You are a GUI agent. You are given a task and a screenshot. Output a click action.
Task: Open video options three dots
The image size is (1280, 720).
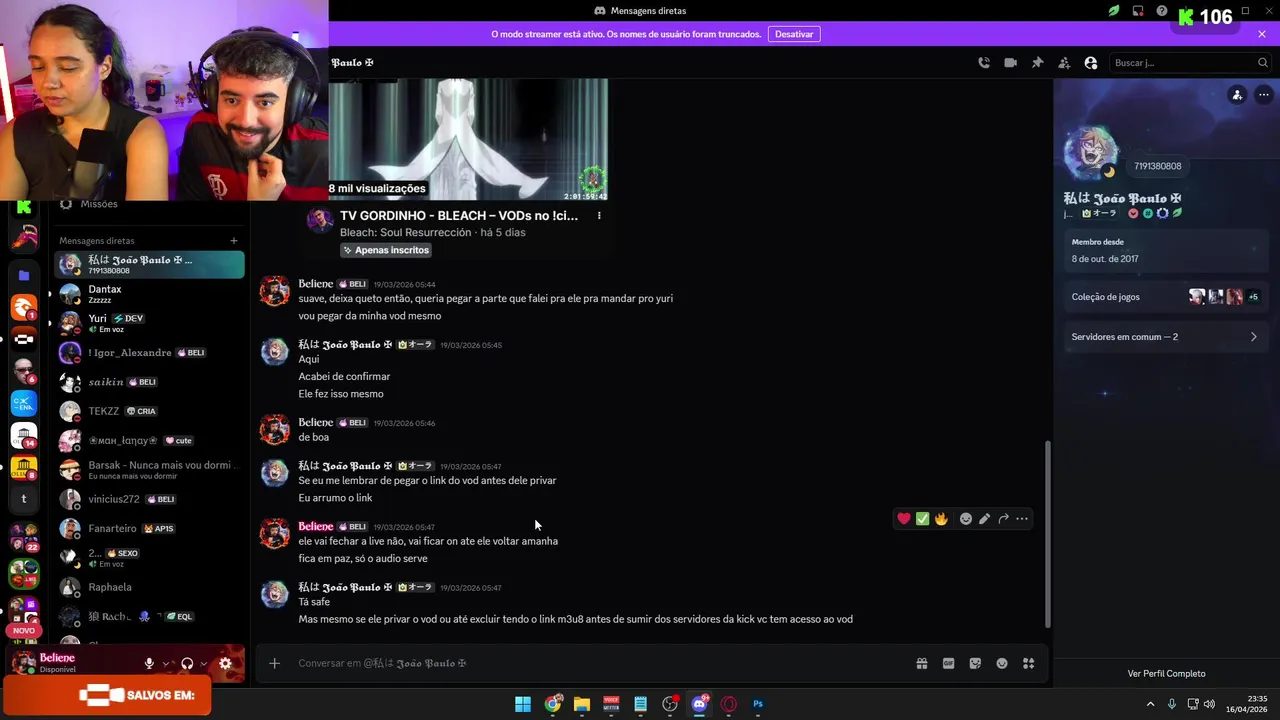[599, 216]
